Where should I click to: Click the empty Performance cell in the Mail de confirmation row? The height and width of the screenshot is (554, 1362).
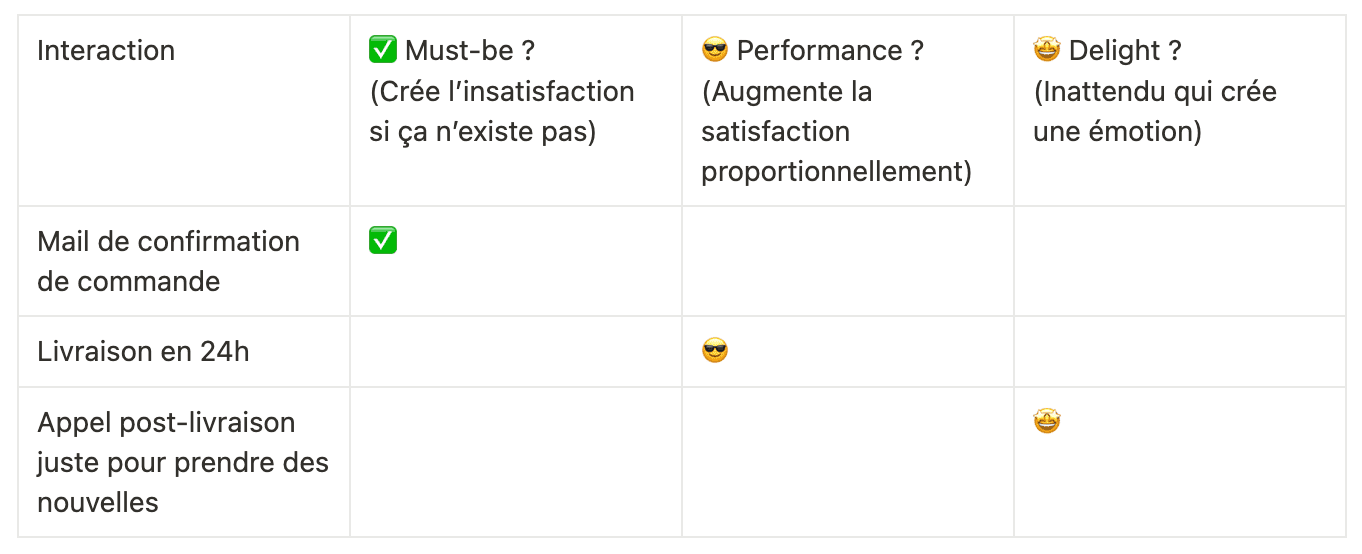click(x=847, y=261)
